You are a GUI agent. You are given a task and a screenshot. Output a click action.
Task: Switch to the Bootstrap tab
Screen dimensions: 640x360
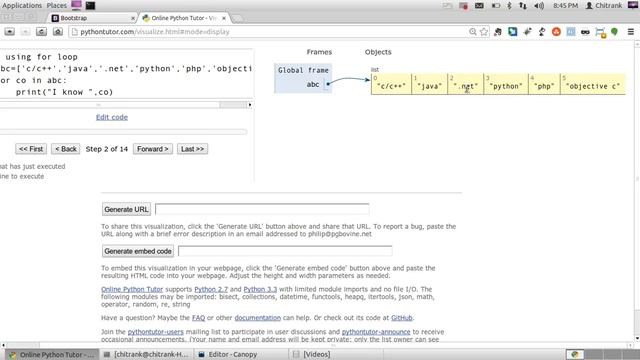[x=92, y=18]
